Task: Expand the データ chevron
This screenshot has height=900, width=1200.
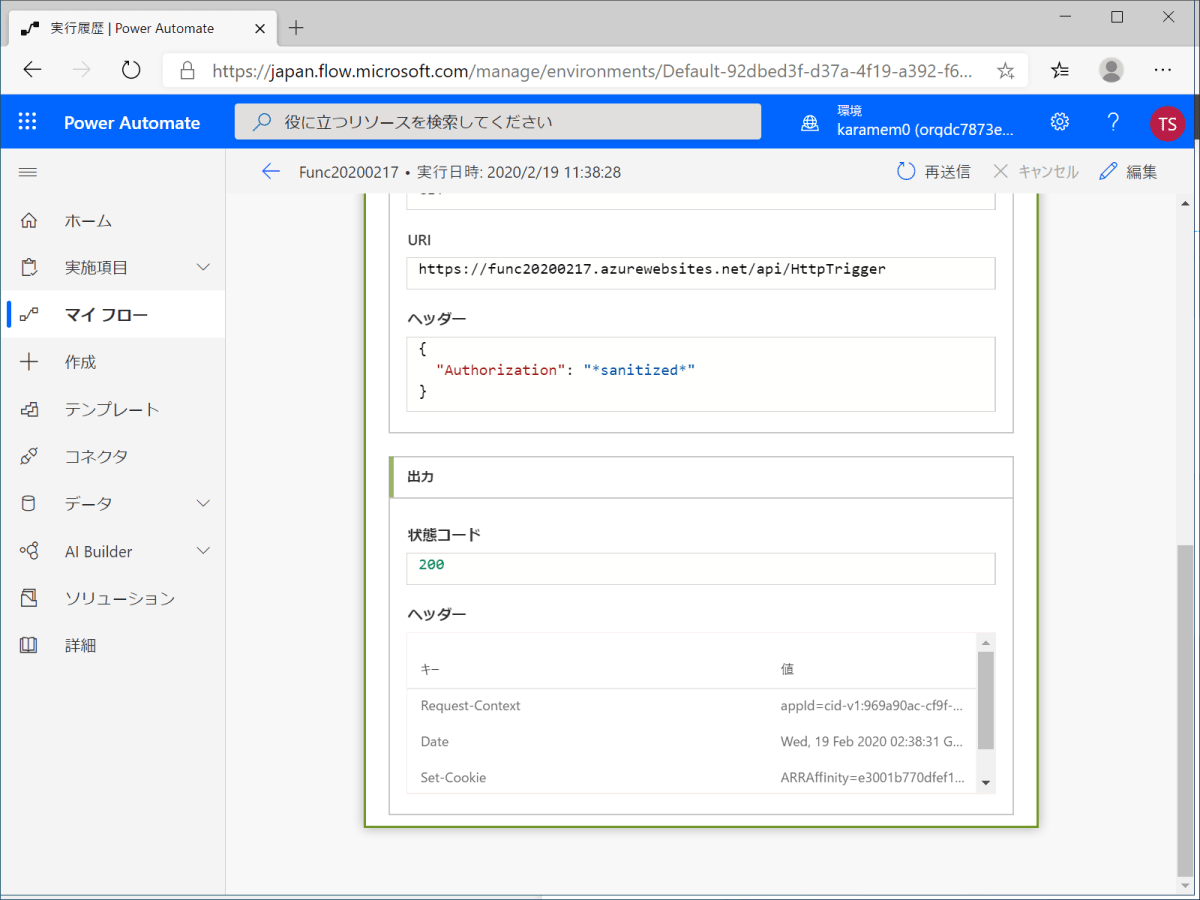Action: pos(203,504)
